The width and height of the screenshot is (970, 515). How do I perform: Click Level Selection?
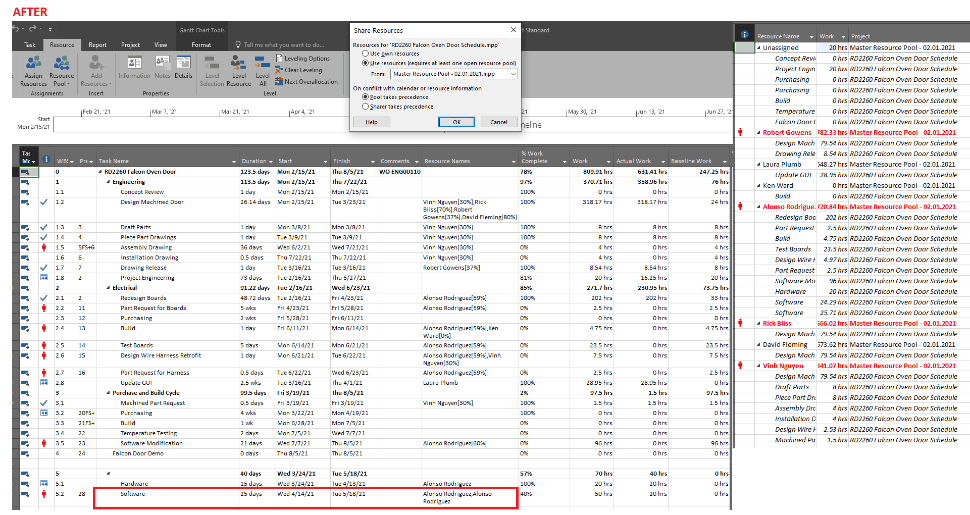[212, 71]
